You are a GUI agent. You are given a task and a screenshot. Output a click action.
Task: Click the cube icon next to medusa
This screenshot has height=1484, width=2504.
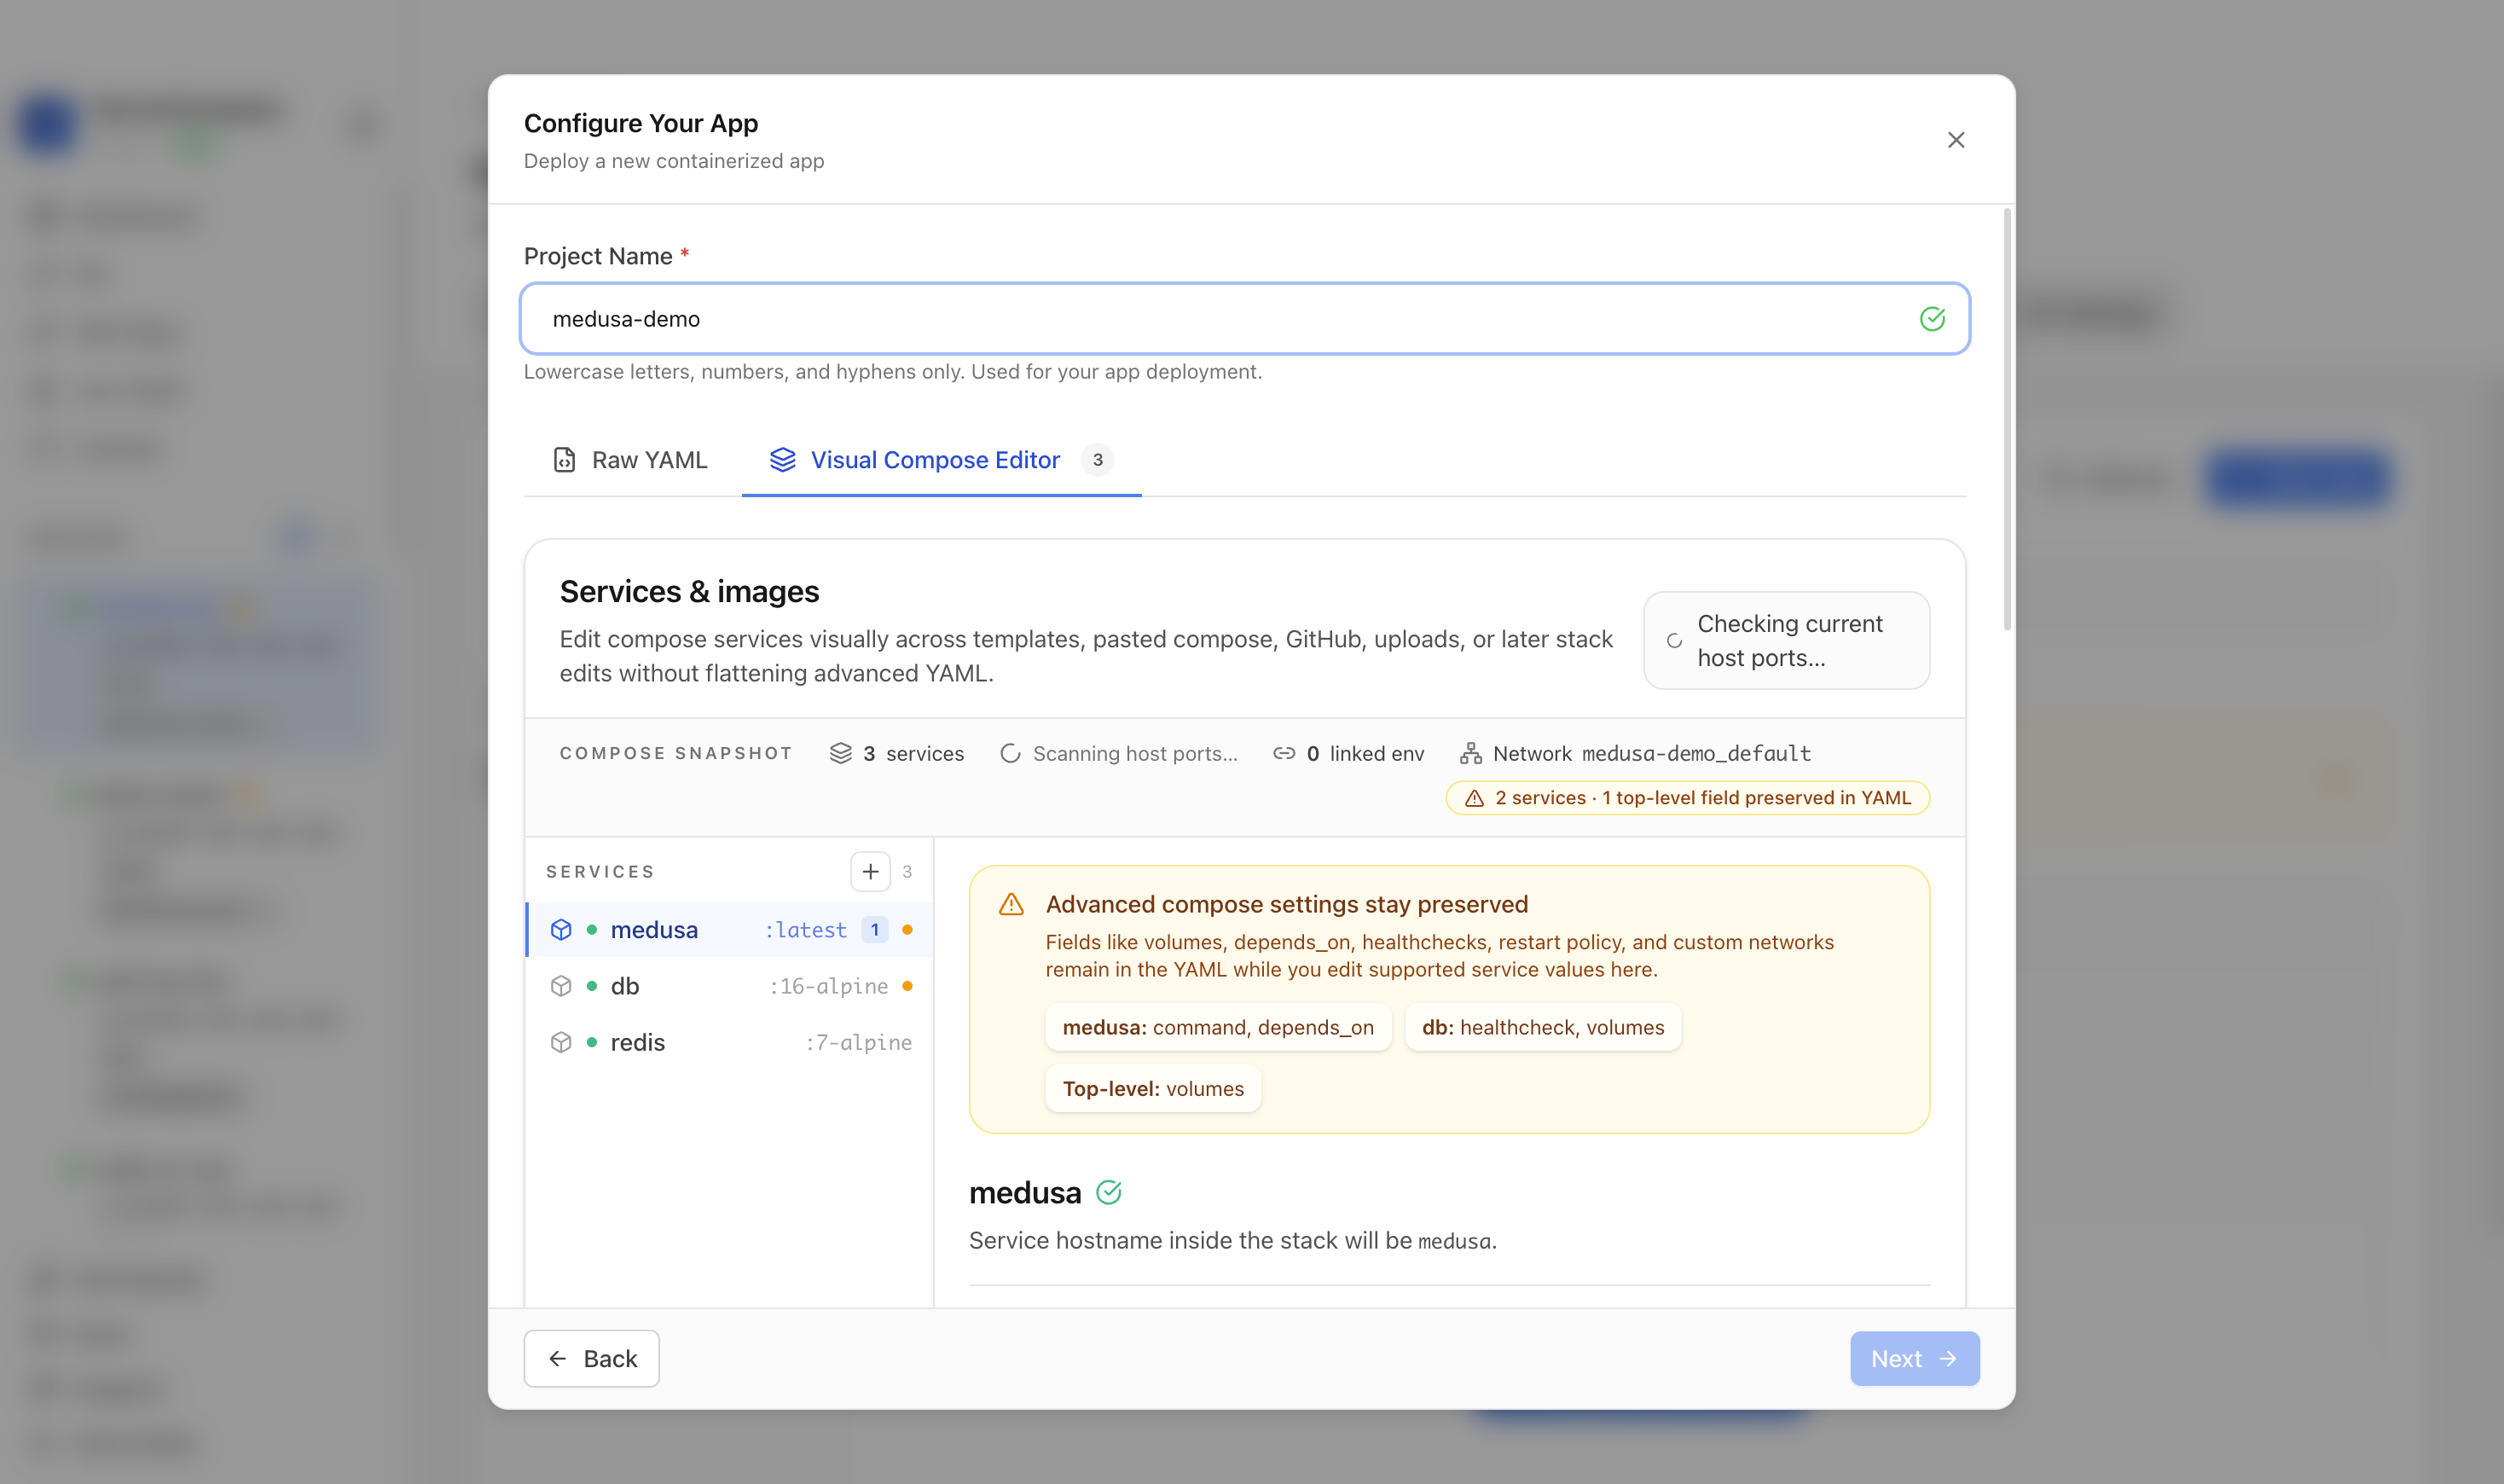coord(561,930)
